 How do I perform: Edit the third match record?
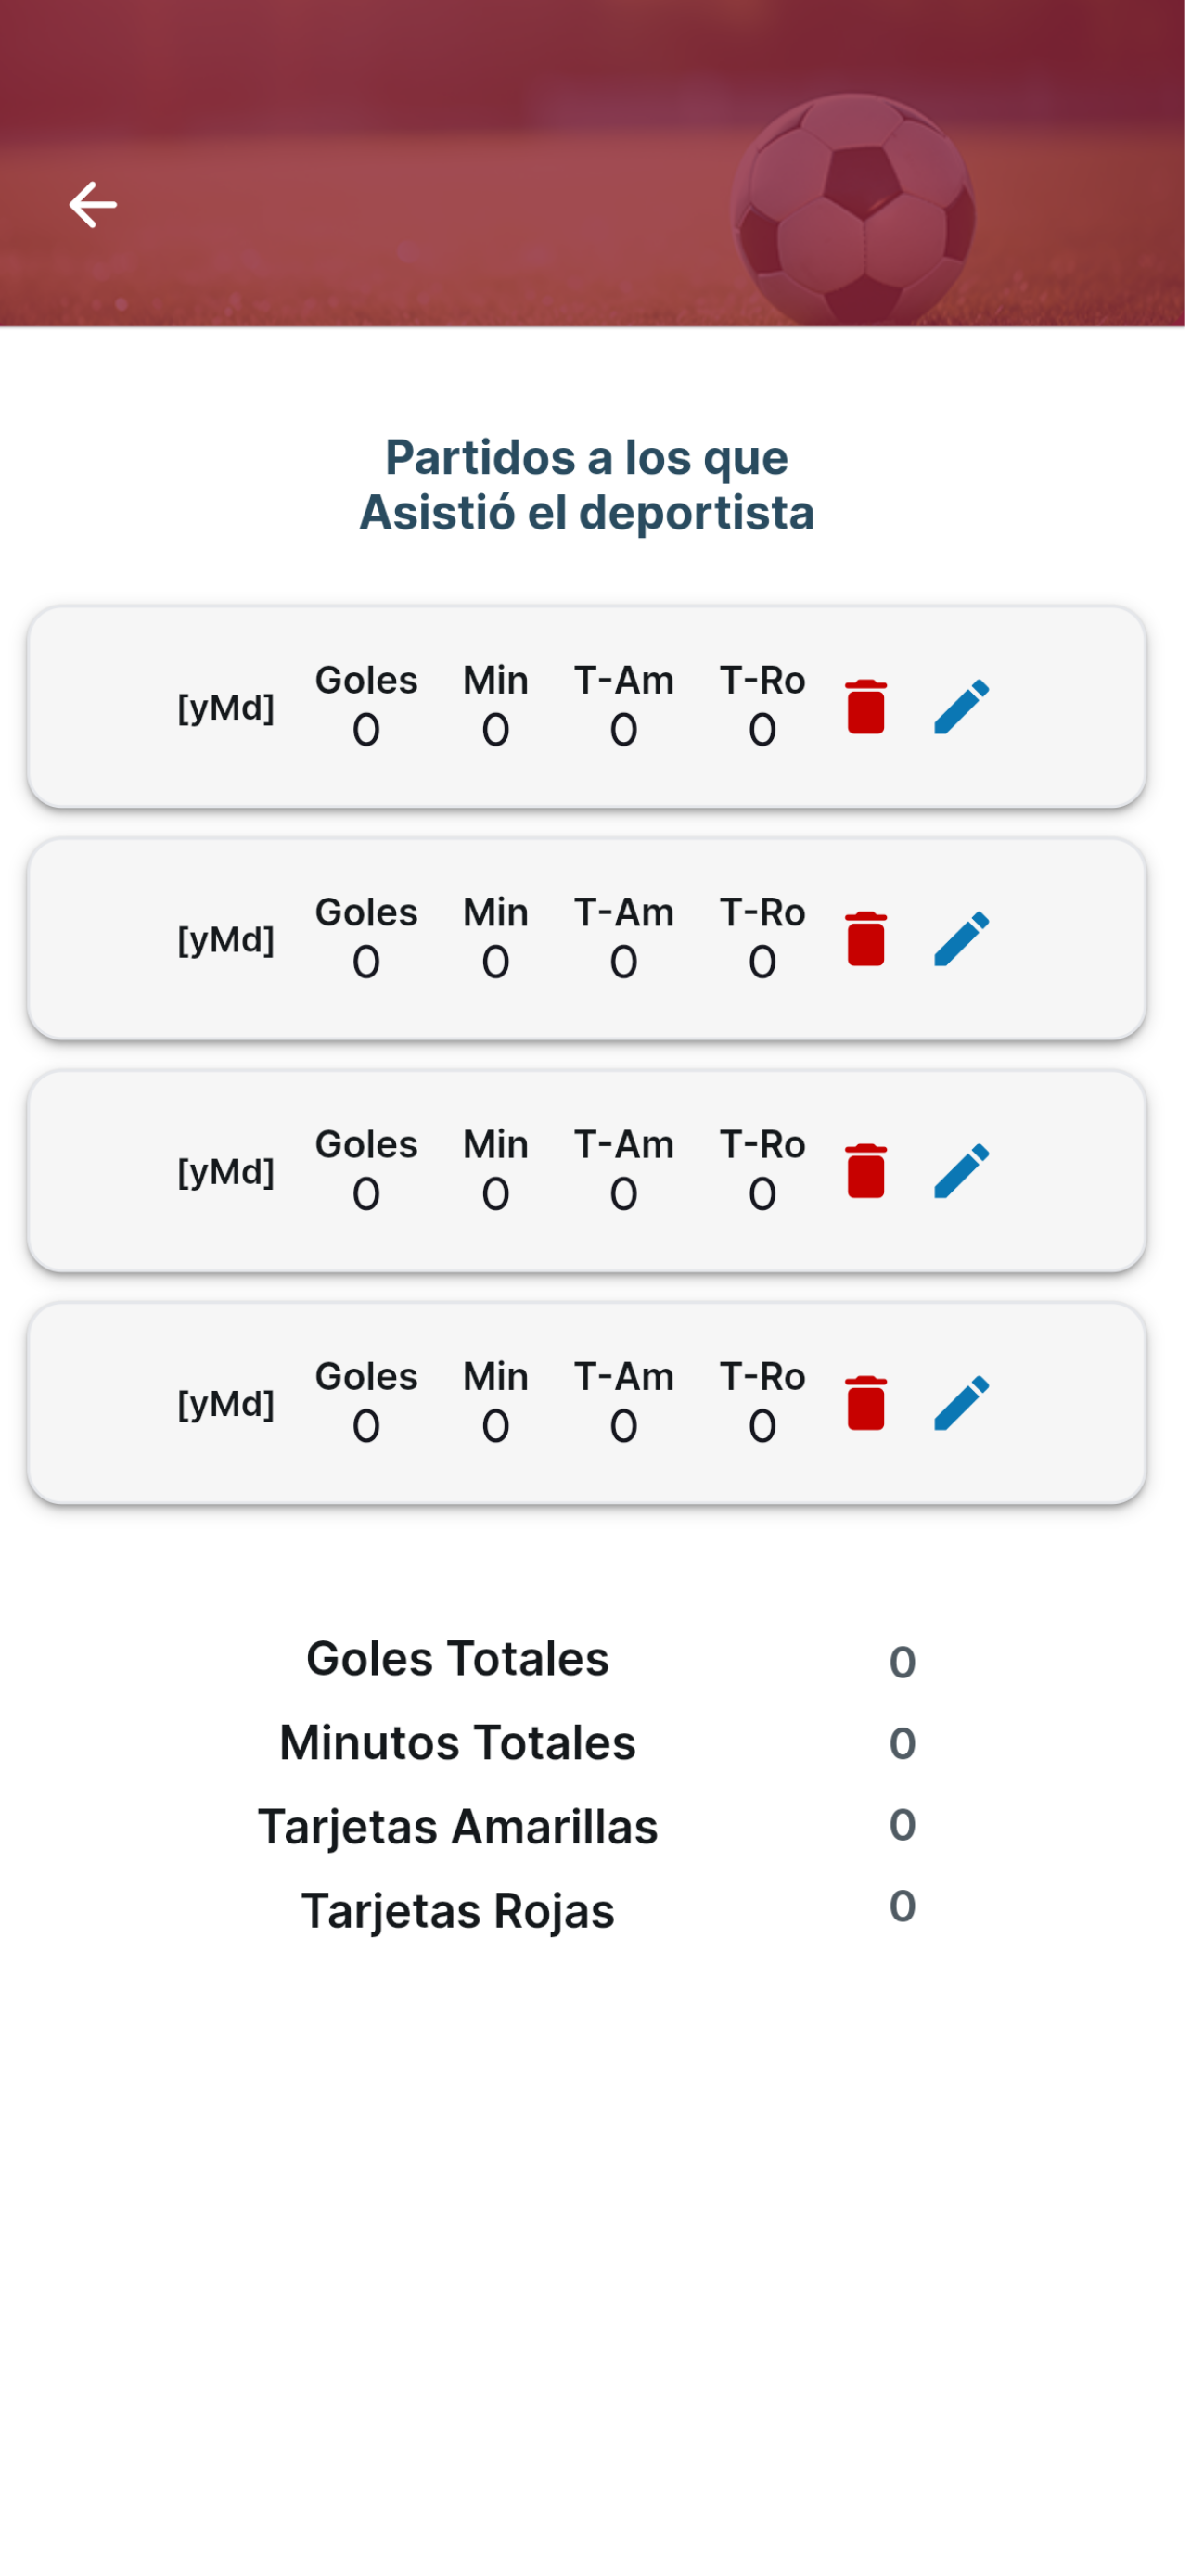pos(962,1171)
